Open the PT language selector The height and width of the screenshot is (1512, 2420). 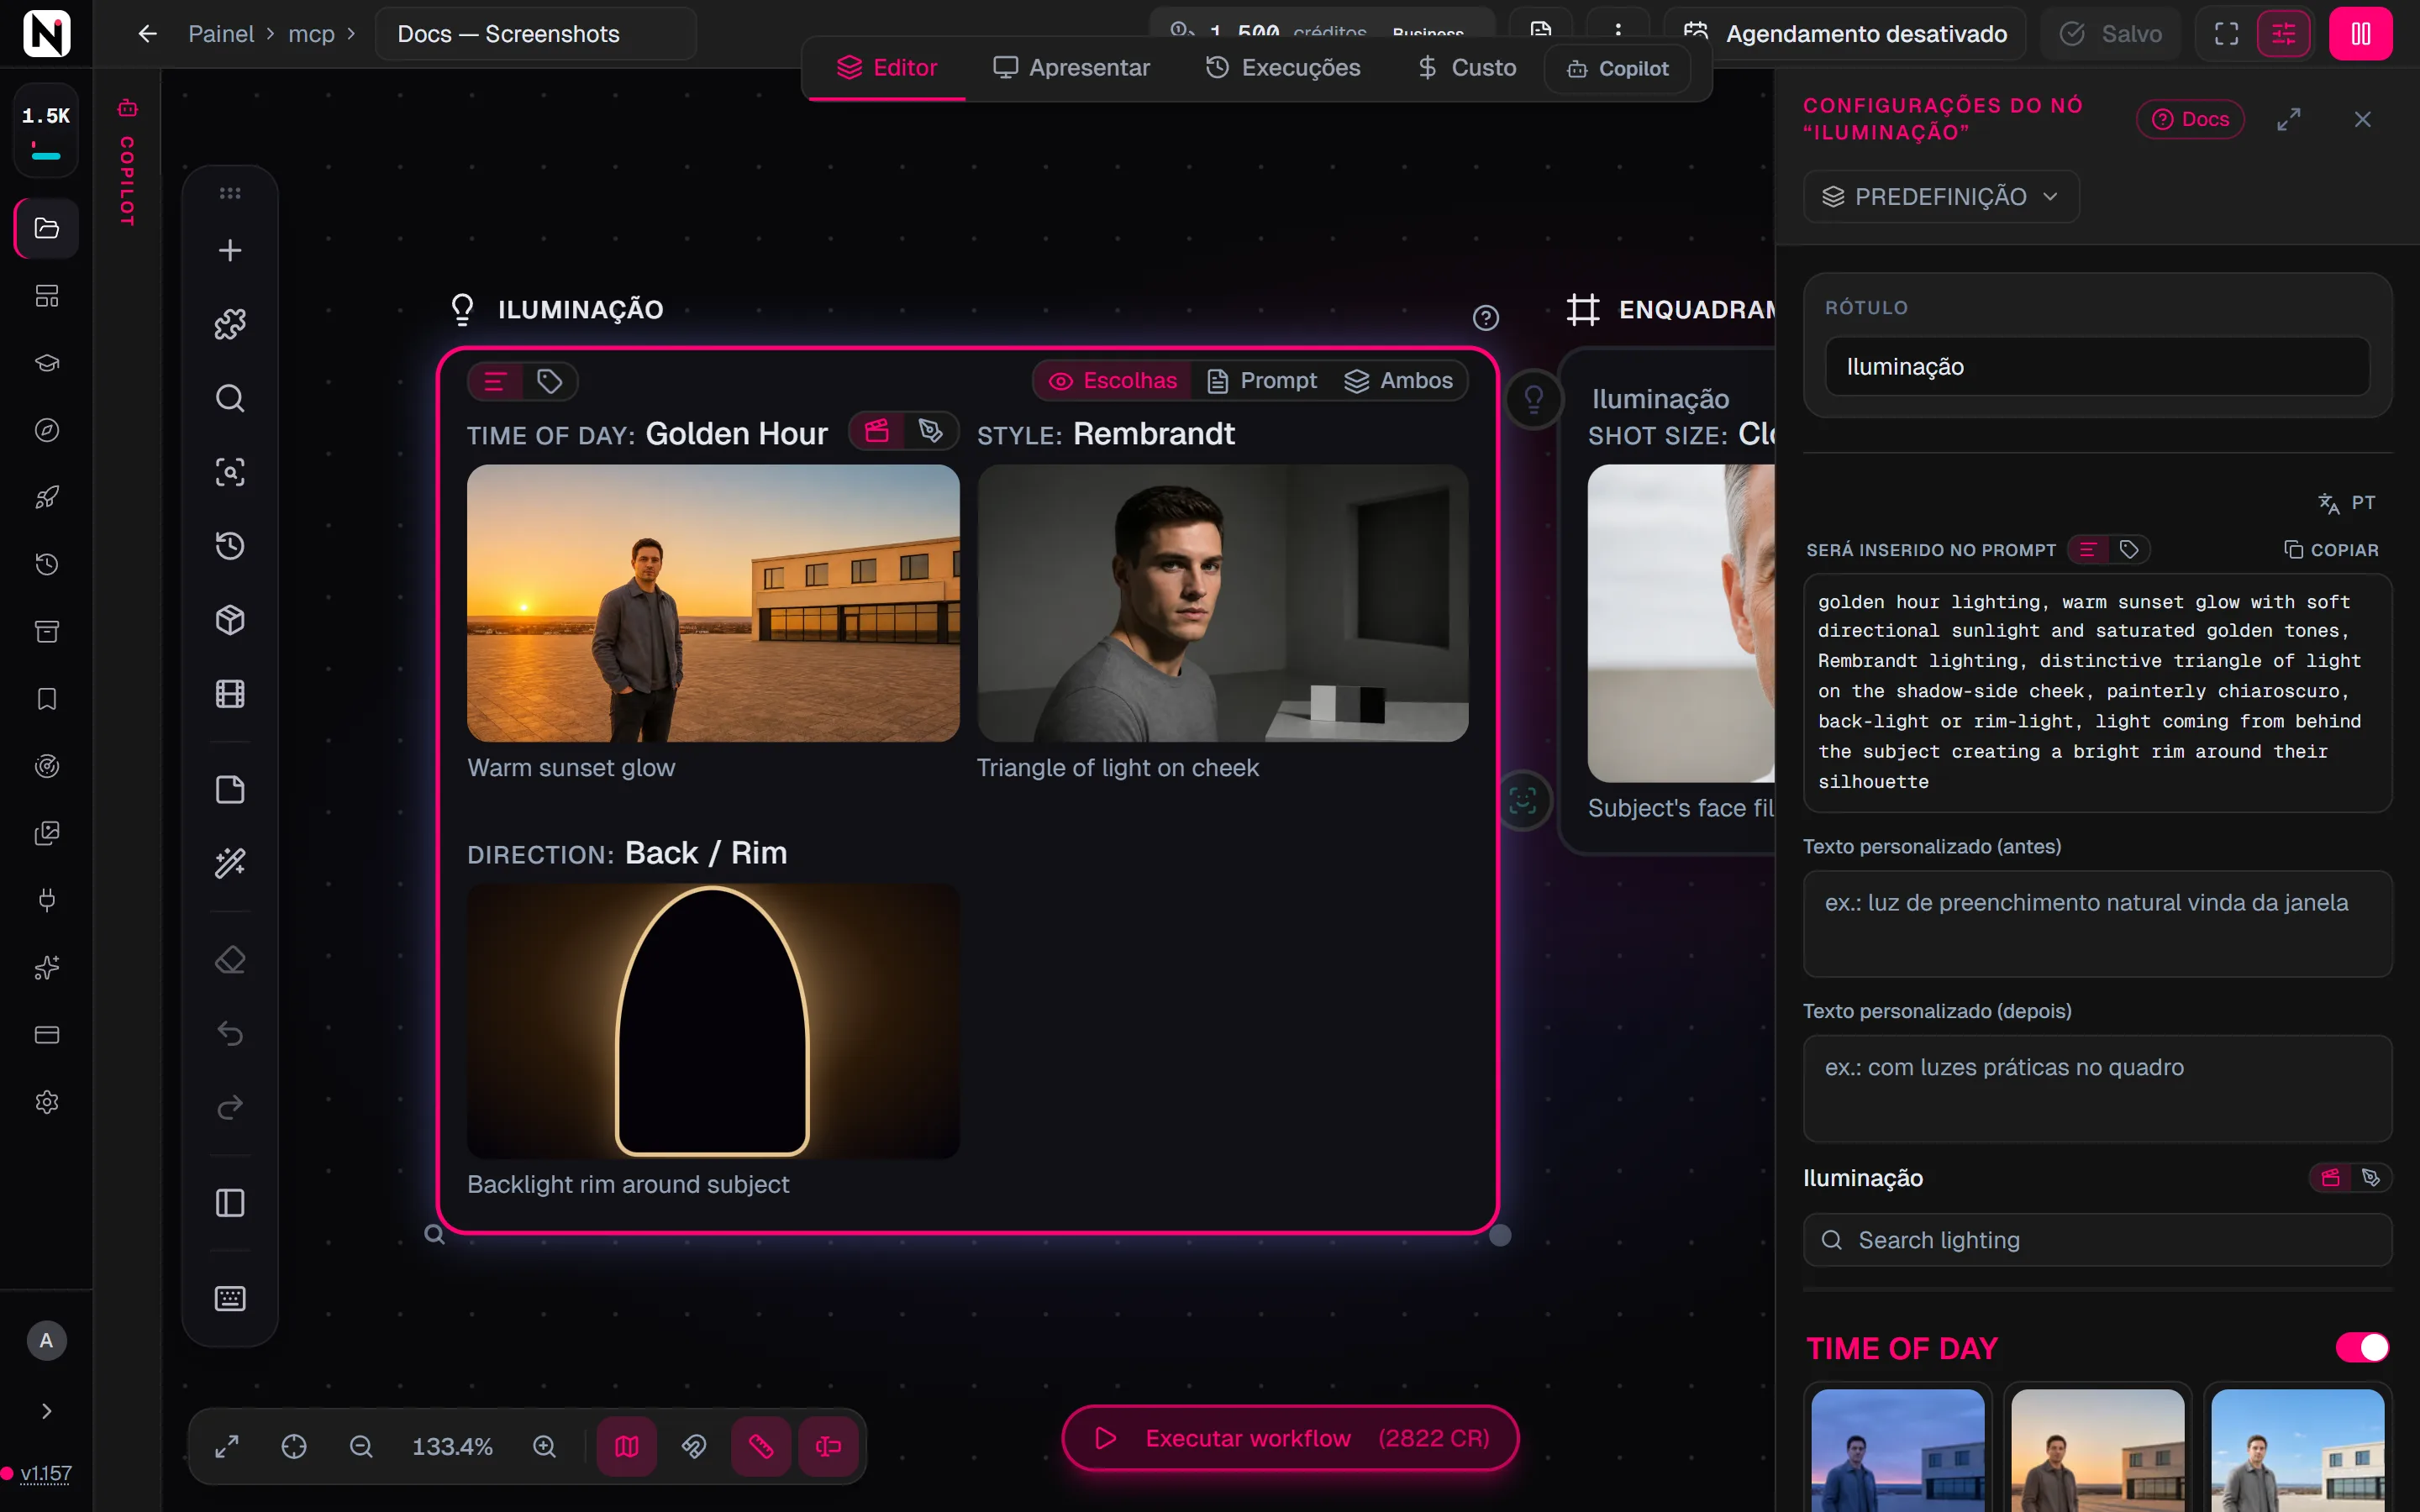point(2346,502)
